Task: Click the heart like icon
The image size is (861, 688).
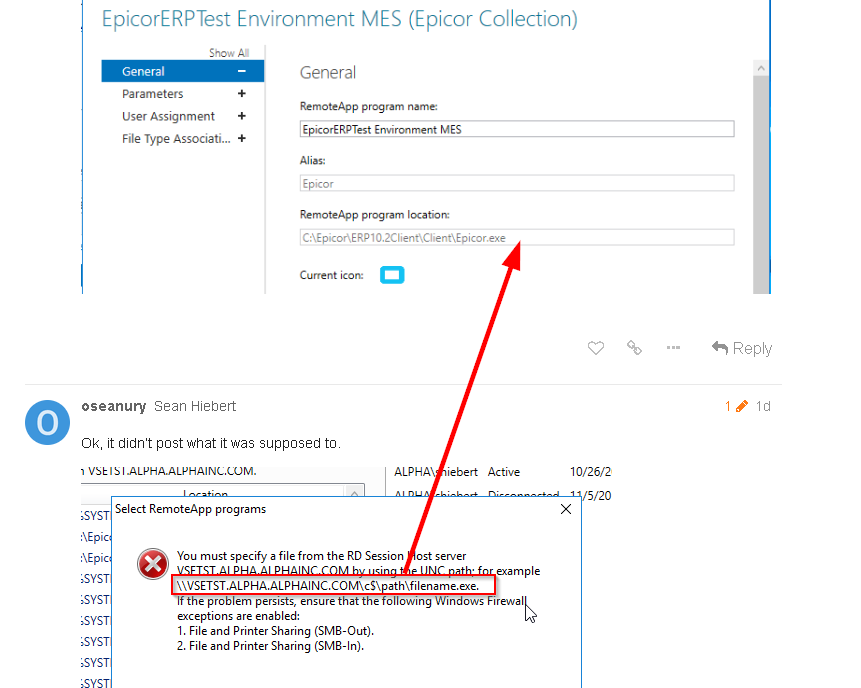Action: [x=596, y=348]
